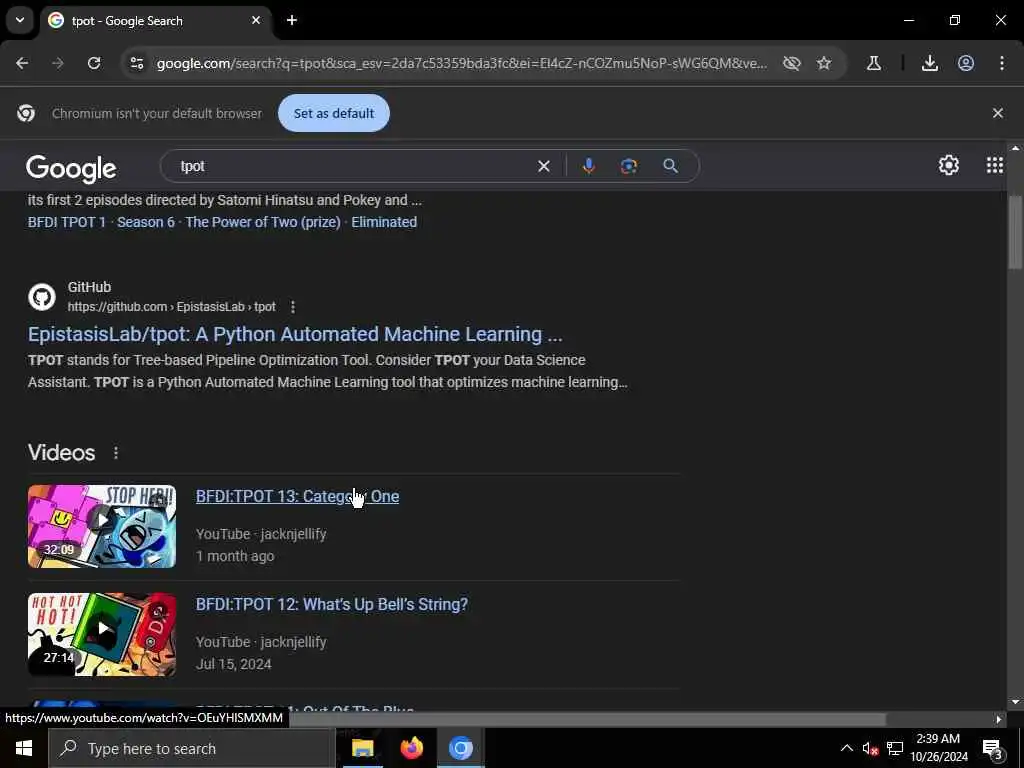
Task: Reload the current page
Action: click(94, 63)
